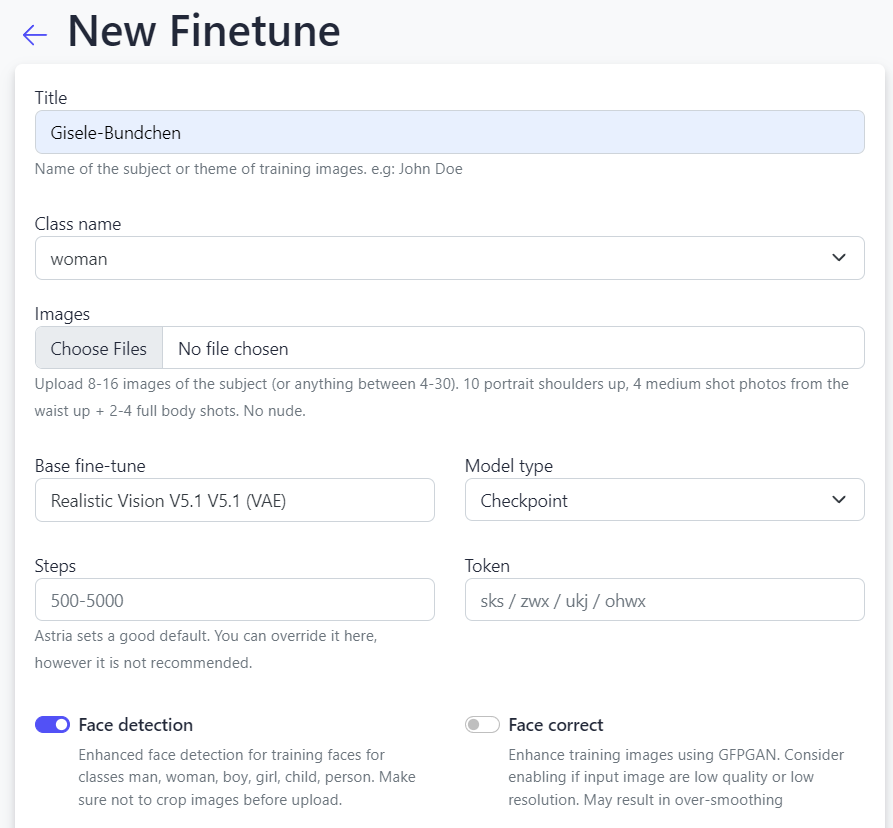The width and height of the screenshot is (893, 828).
Task: Click the 'Face detection' bold label text
Action: pyautogui.click(x=136, y=725)
